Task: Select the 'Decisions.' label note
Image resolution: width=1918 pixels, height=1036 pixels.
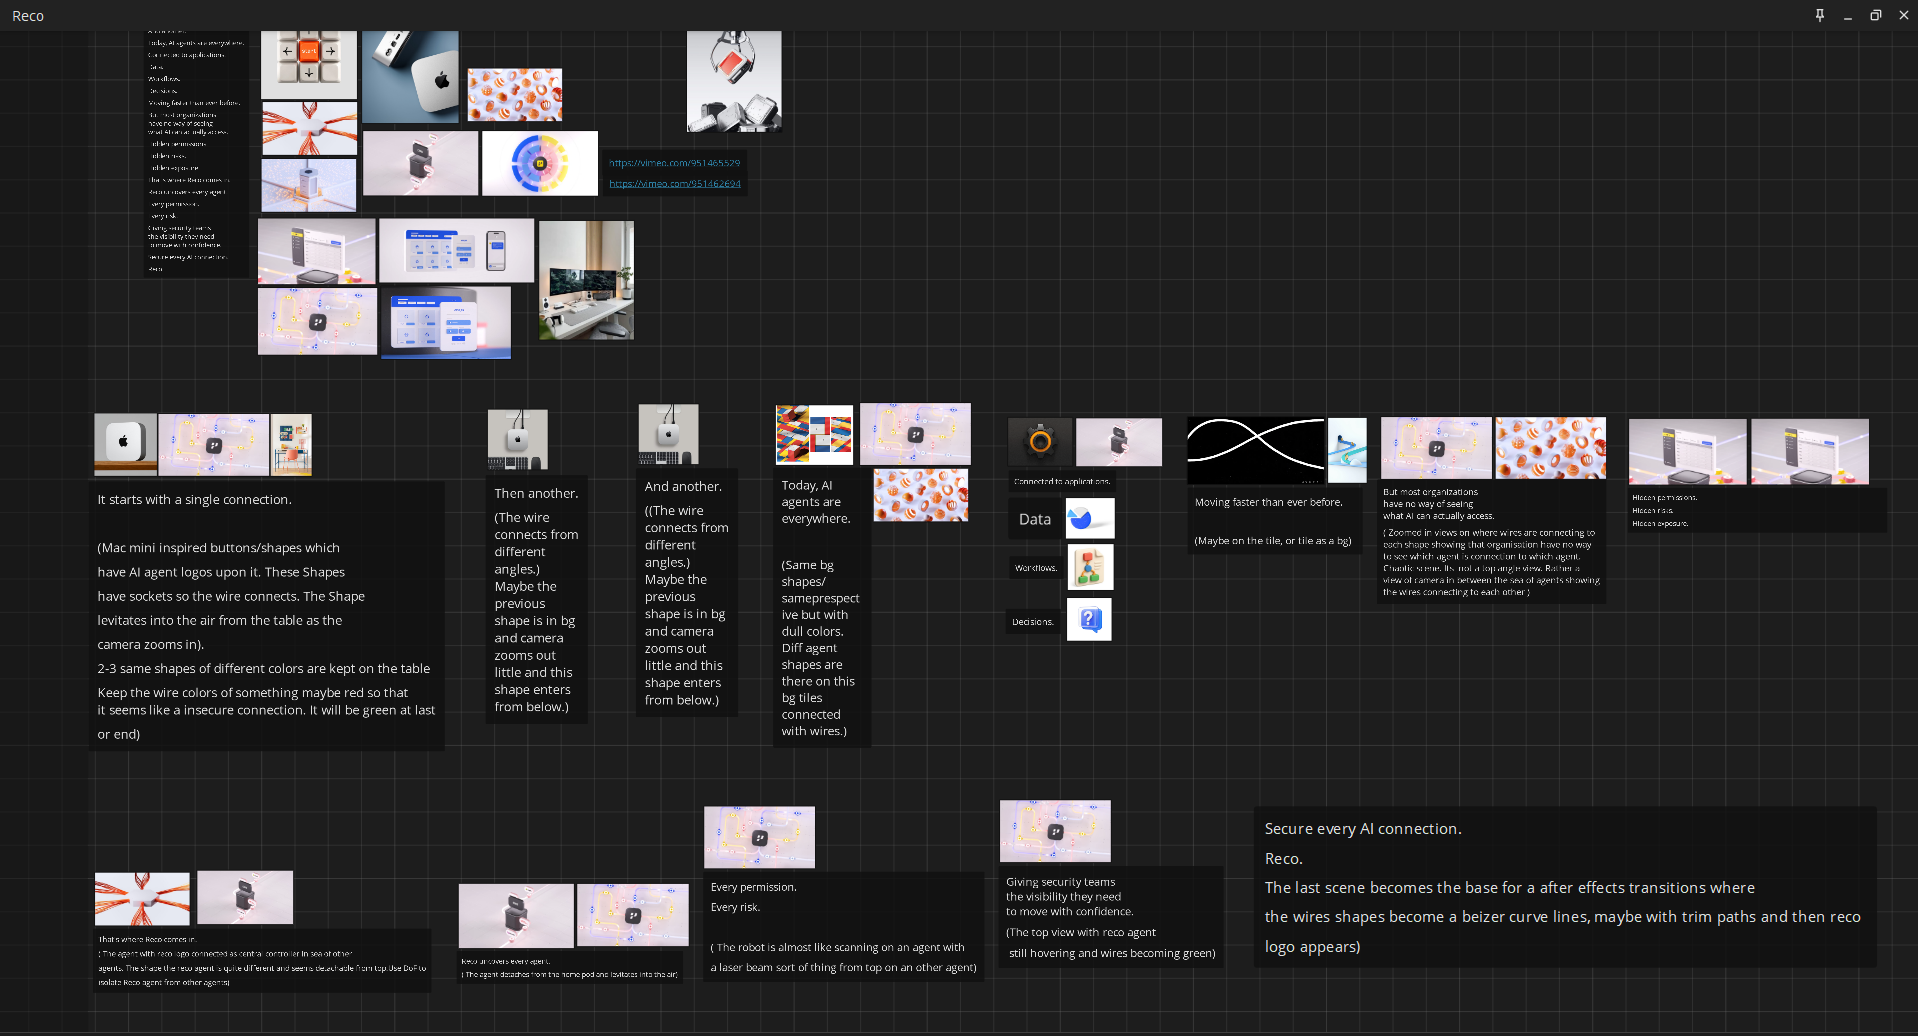Action: pos(1033,622)
